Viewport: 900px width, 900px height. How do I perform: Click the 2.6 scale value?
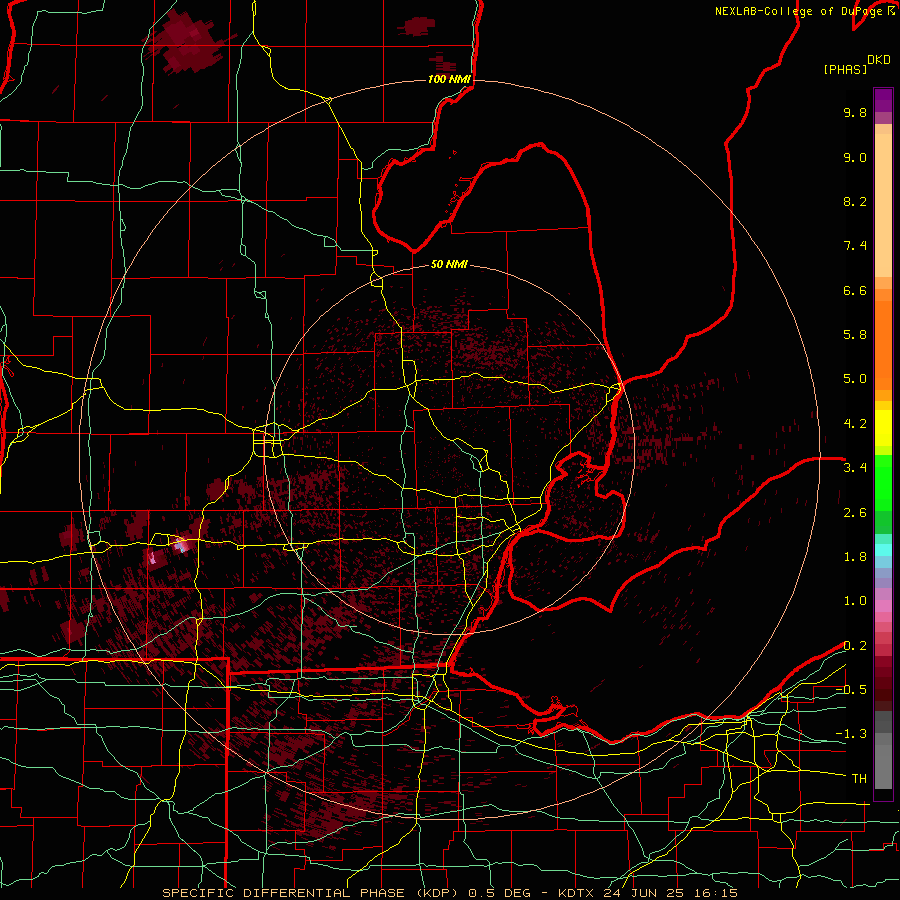855,513
